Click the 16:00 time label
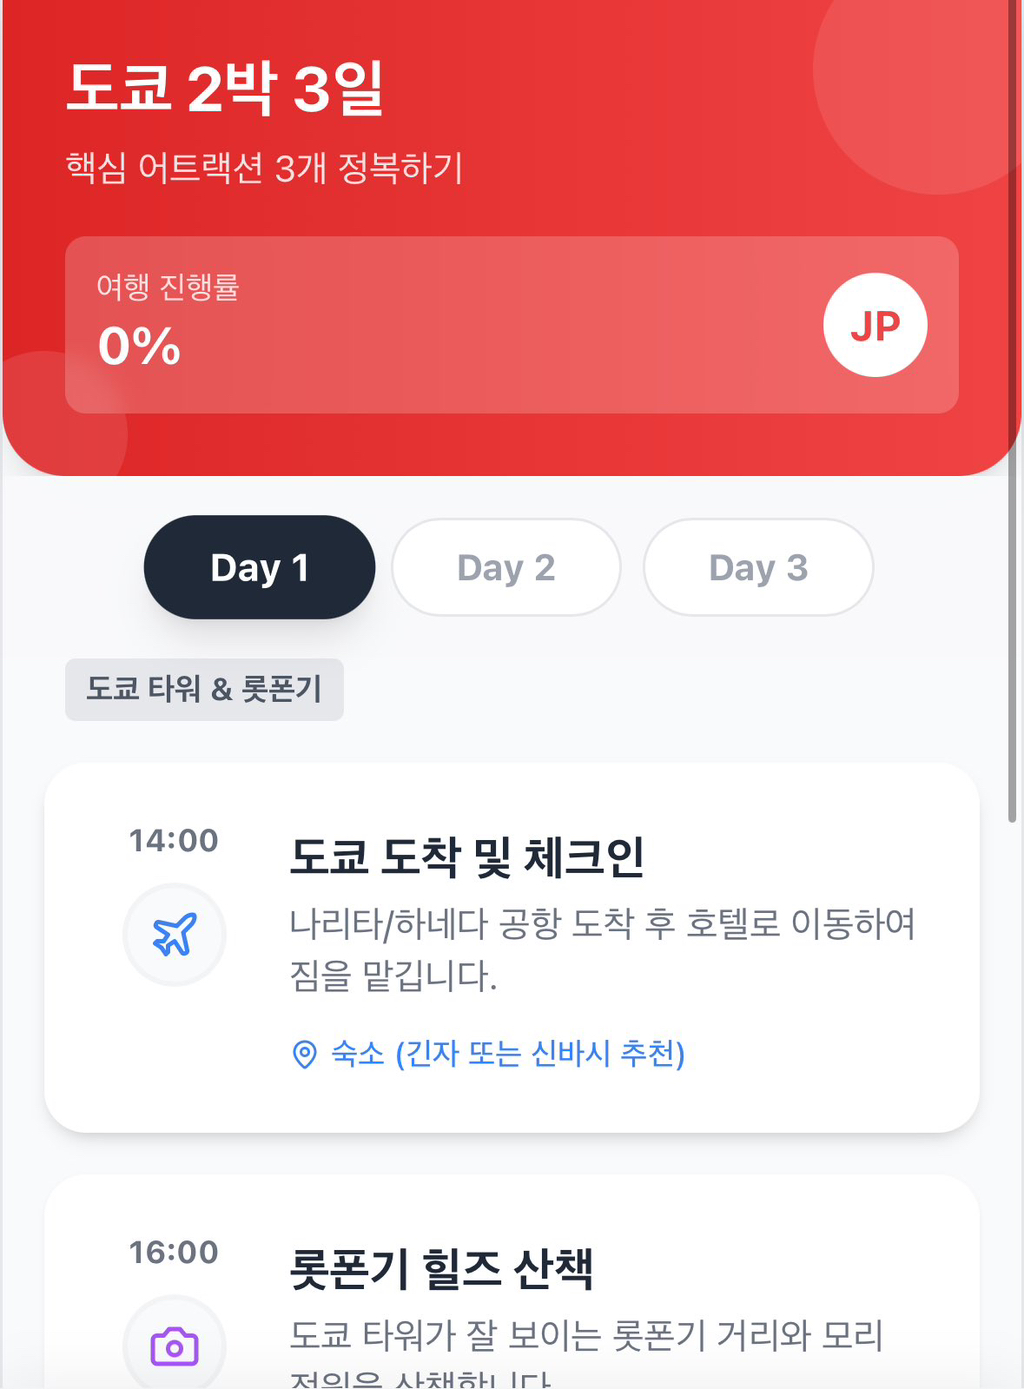 (x=173, y=1252)
